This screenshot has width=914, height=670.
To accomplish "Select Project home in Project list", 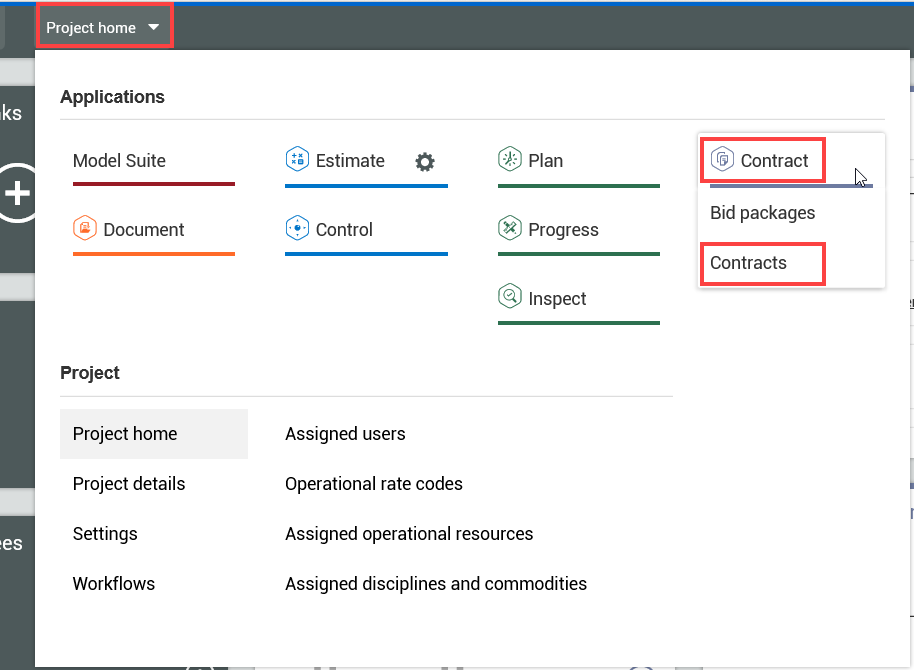I will click(125, 434).
